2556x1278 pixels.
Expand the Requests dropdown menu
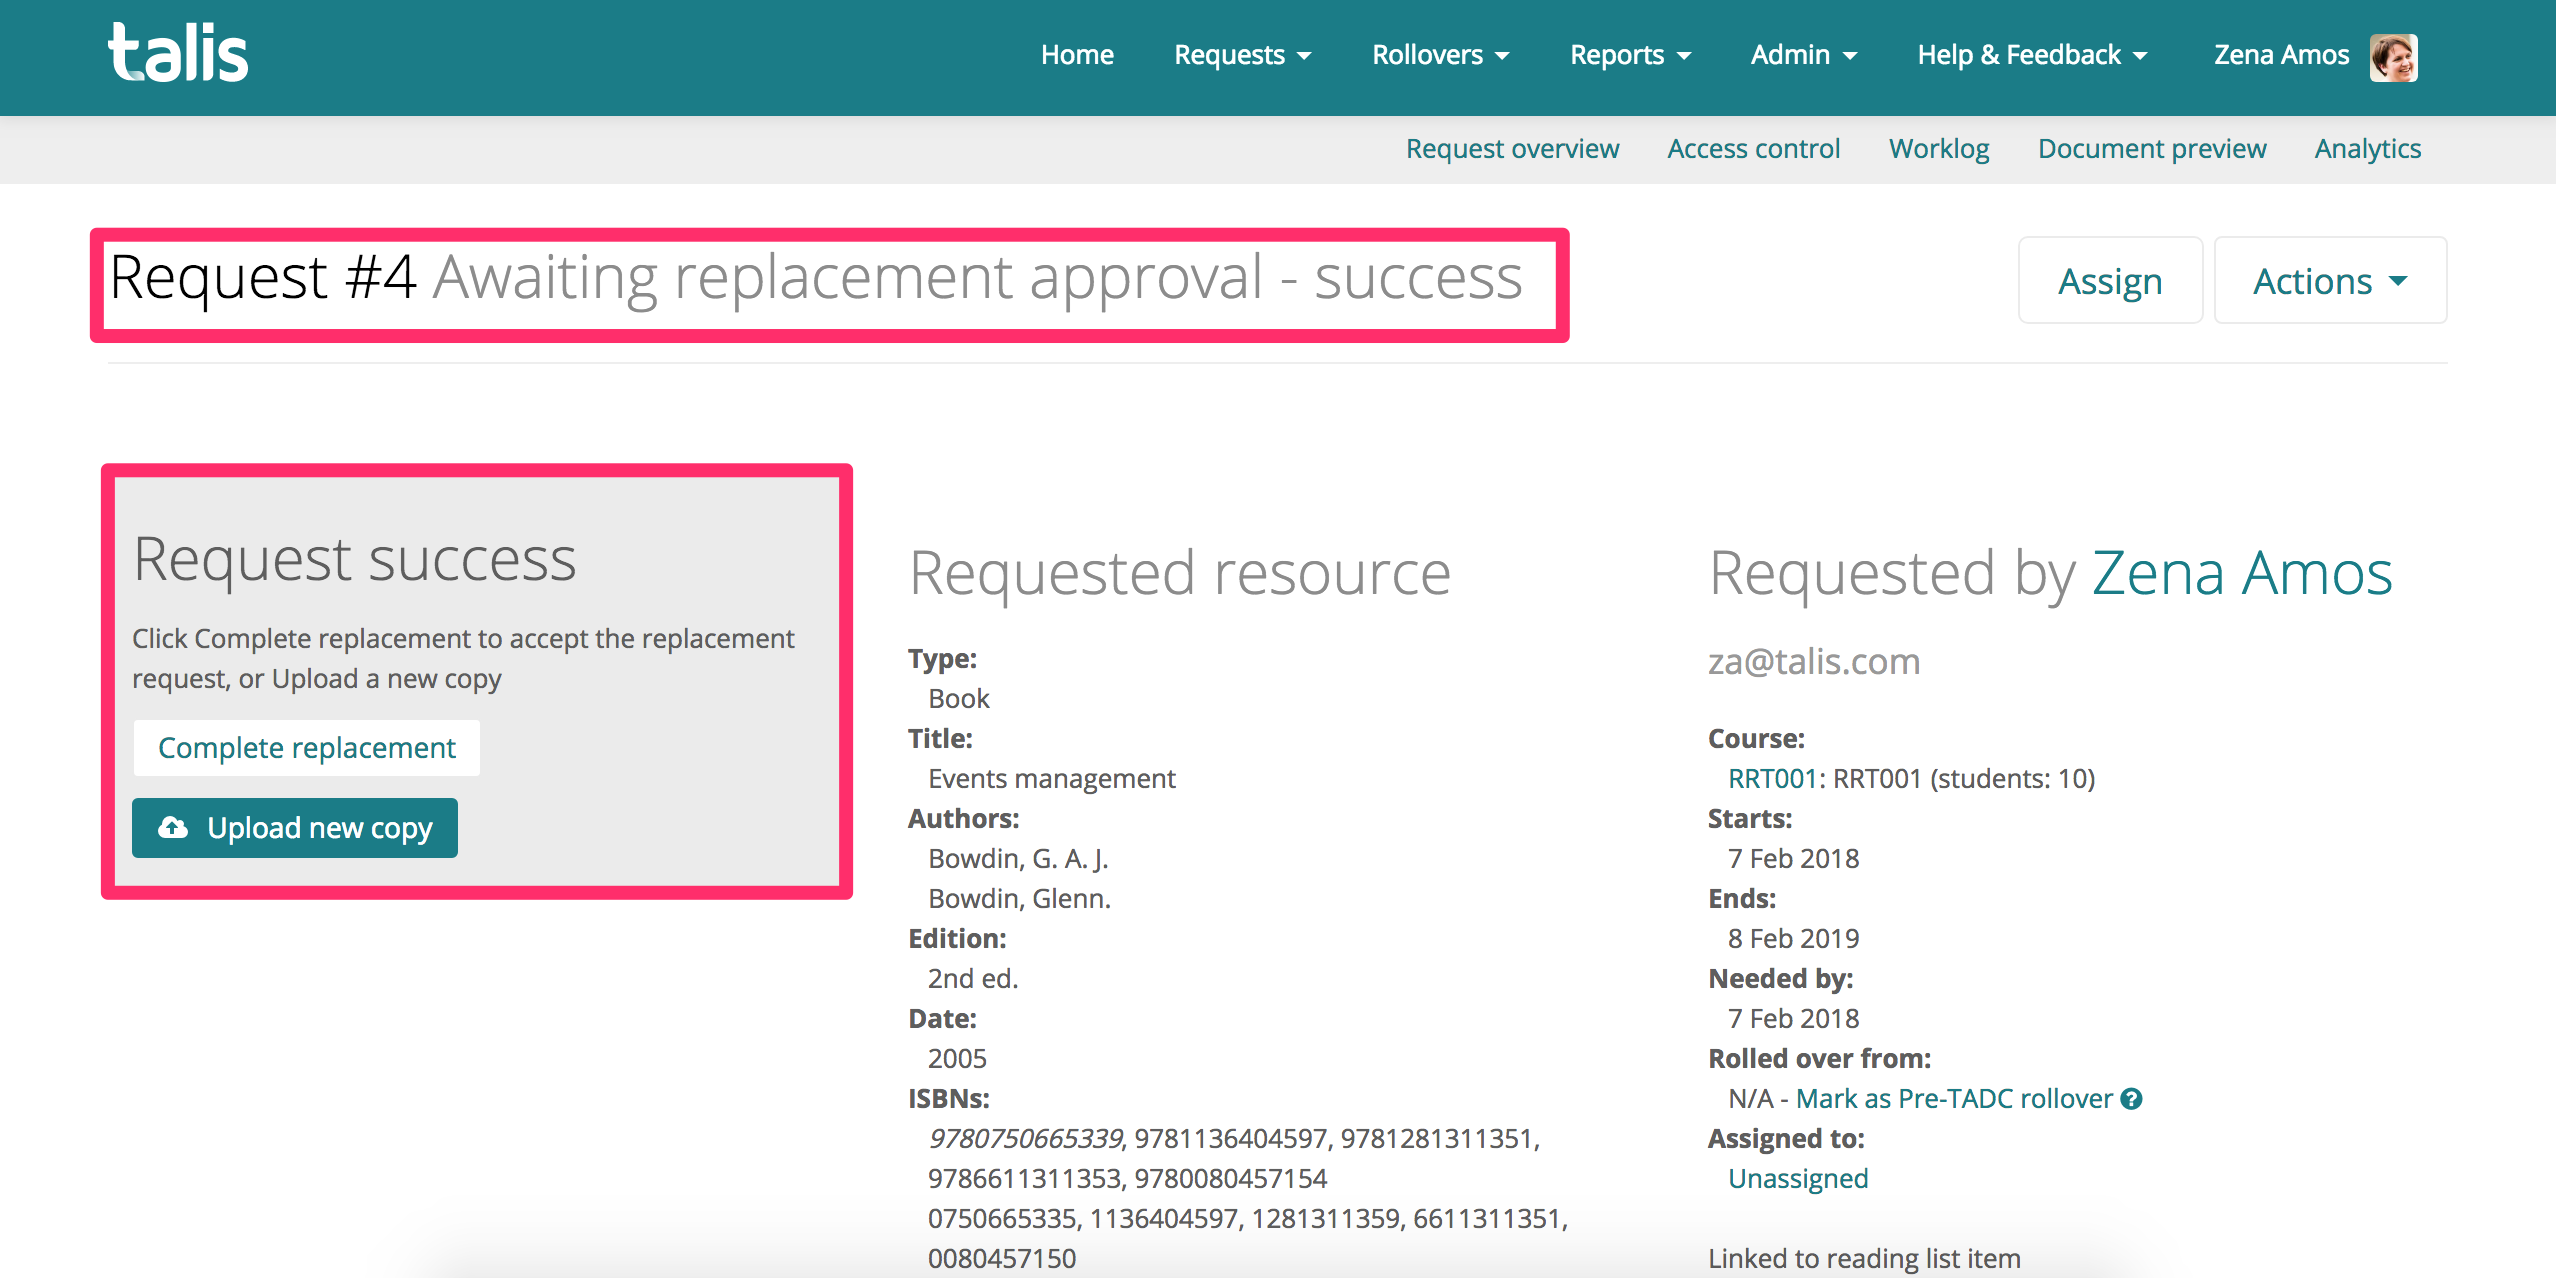point(1243,55)
